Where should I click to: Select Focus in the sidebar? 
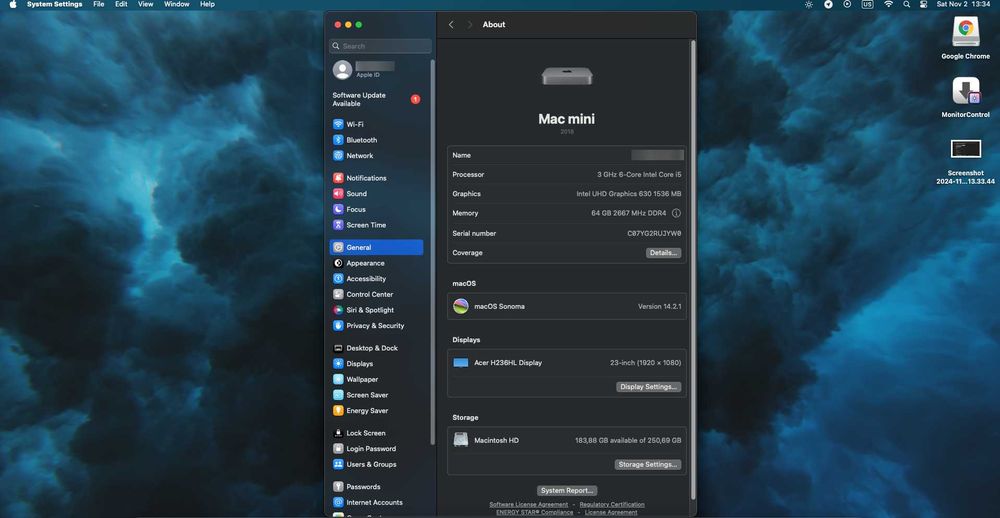(x=376, y=209)
